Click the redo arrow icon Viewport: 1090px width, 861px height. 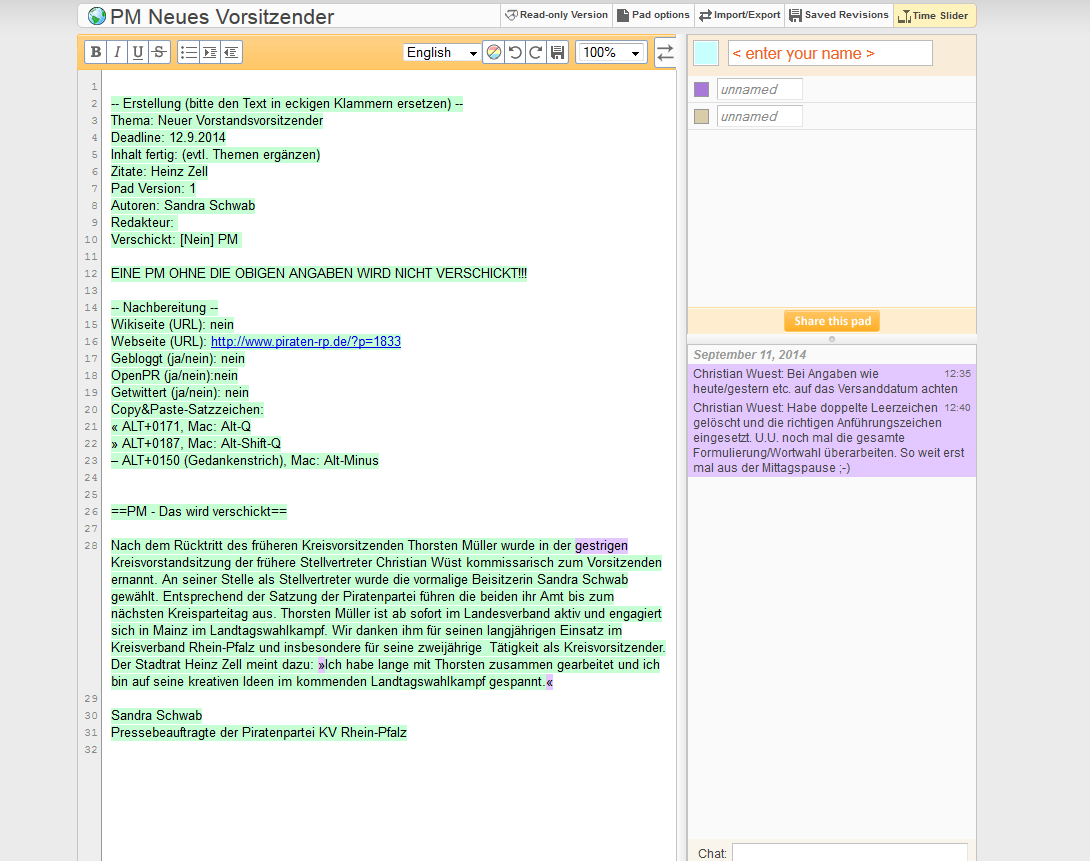click(536, 52)
